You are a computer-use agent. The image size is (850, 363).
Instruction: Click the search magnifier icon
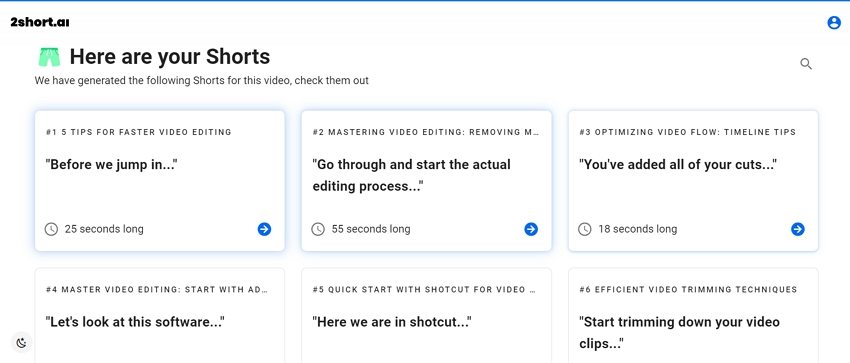point(806,64)
